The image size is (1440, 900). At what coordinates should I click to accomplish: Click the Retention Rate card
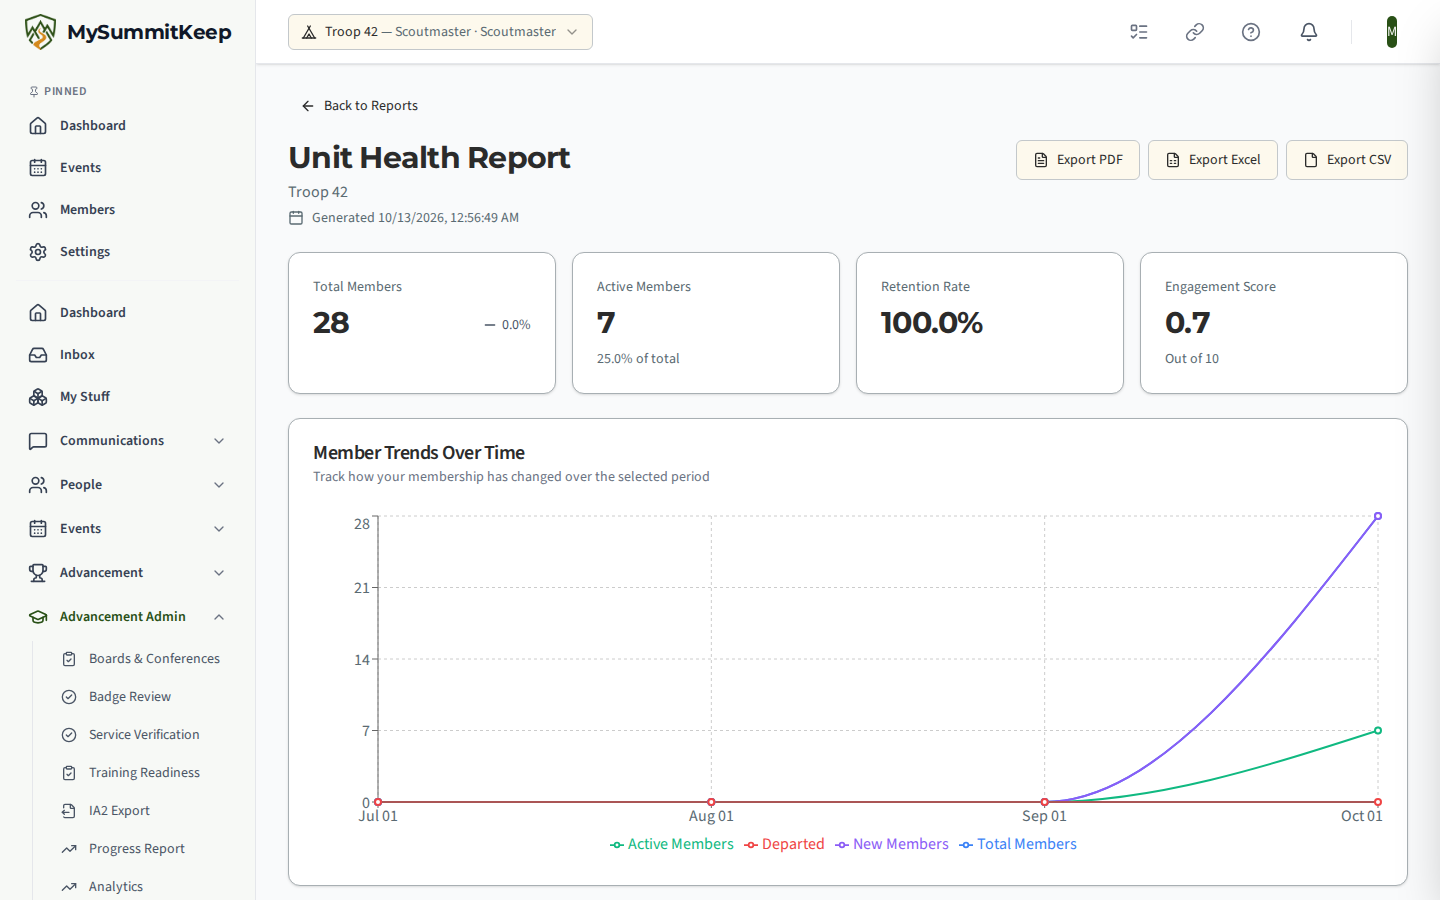point(990,323)
